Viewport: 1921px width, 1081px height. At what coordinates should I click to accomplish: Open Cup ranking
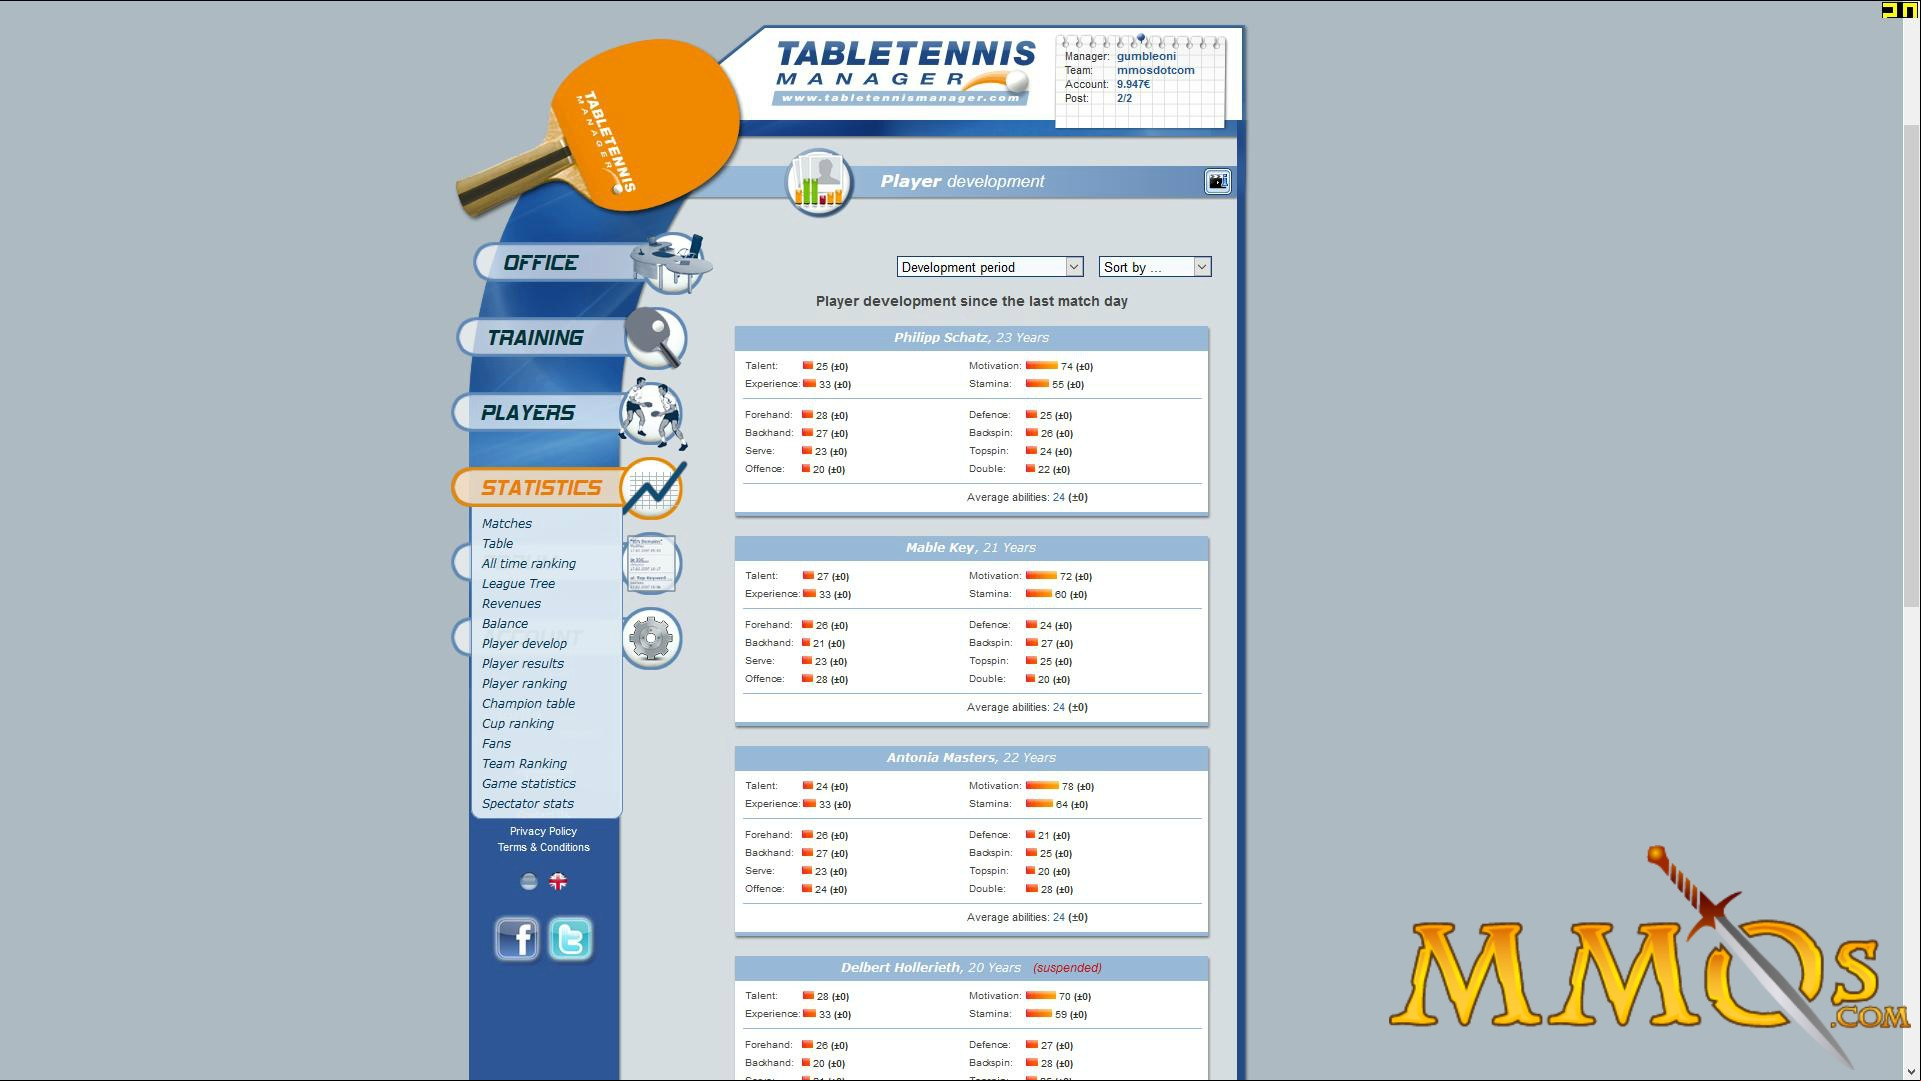click(518, 724)
